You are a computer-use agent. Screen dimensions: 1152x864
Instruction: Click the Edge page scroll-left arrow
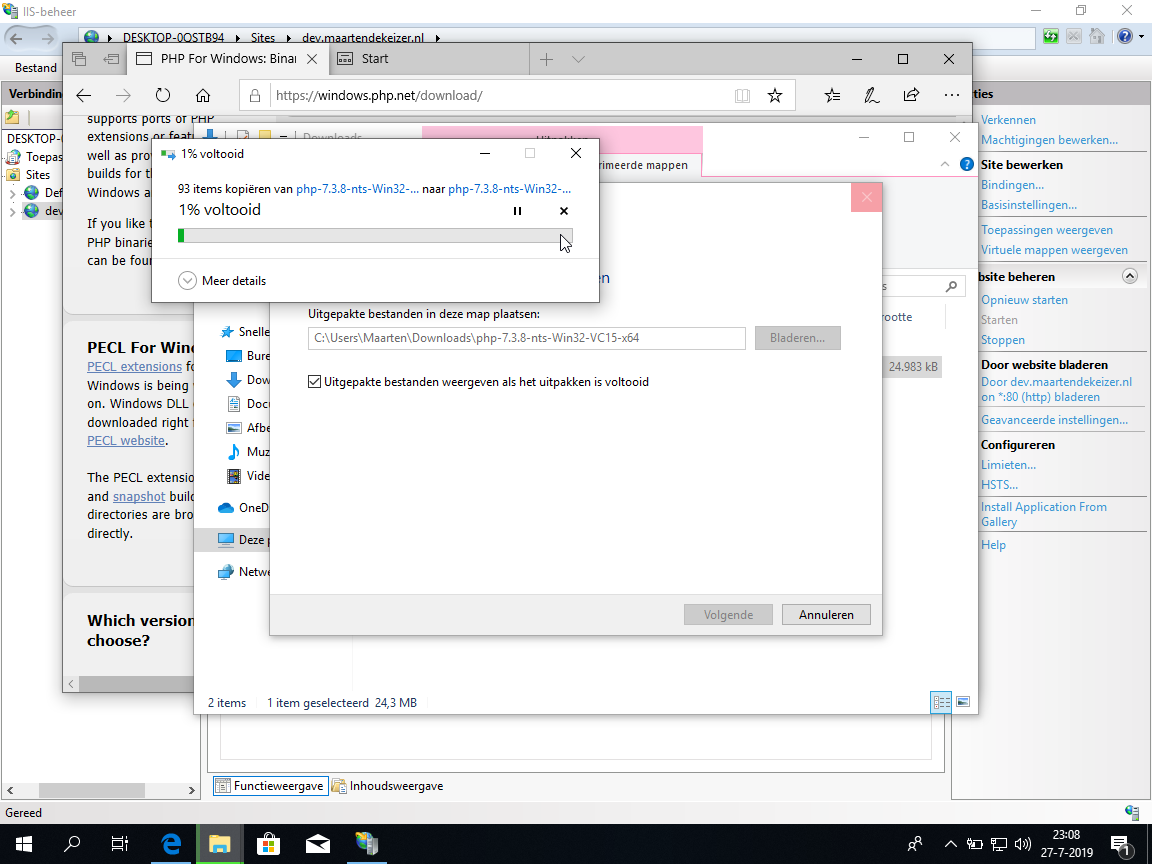coord(71,684)
